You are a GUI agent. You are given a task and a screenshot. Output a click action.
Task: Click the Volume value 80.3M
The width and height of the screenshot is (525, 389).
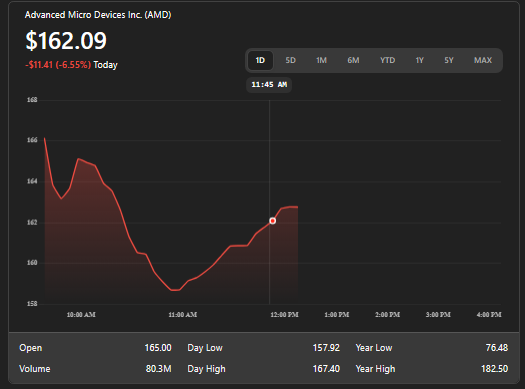(158, 369)
